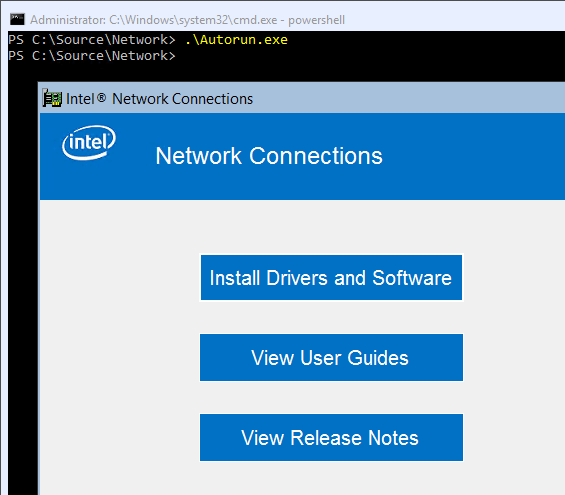Open View User Guides
Viewport: 565px width, 495px height.
click(x=331, y=357)
